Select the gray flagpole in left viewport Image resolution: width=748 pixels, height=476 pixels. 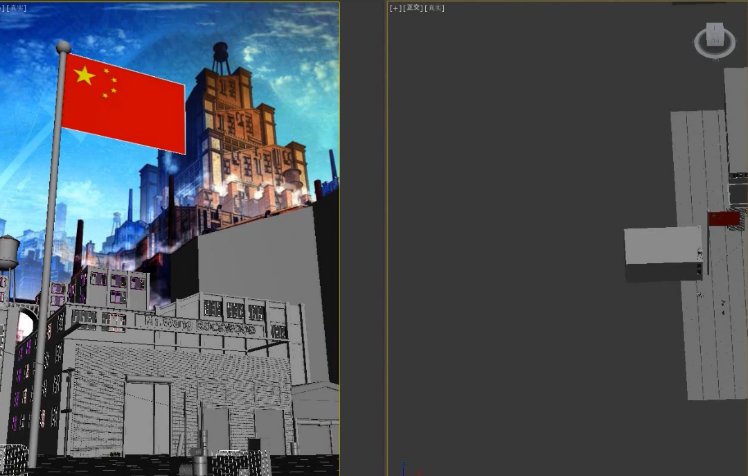tap(46, 258)
